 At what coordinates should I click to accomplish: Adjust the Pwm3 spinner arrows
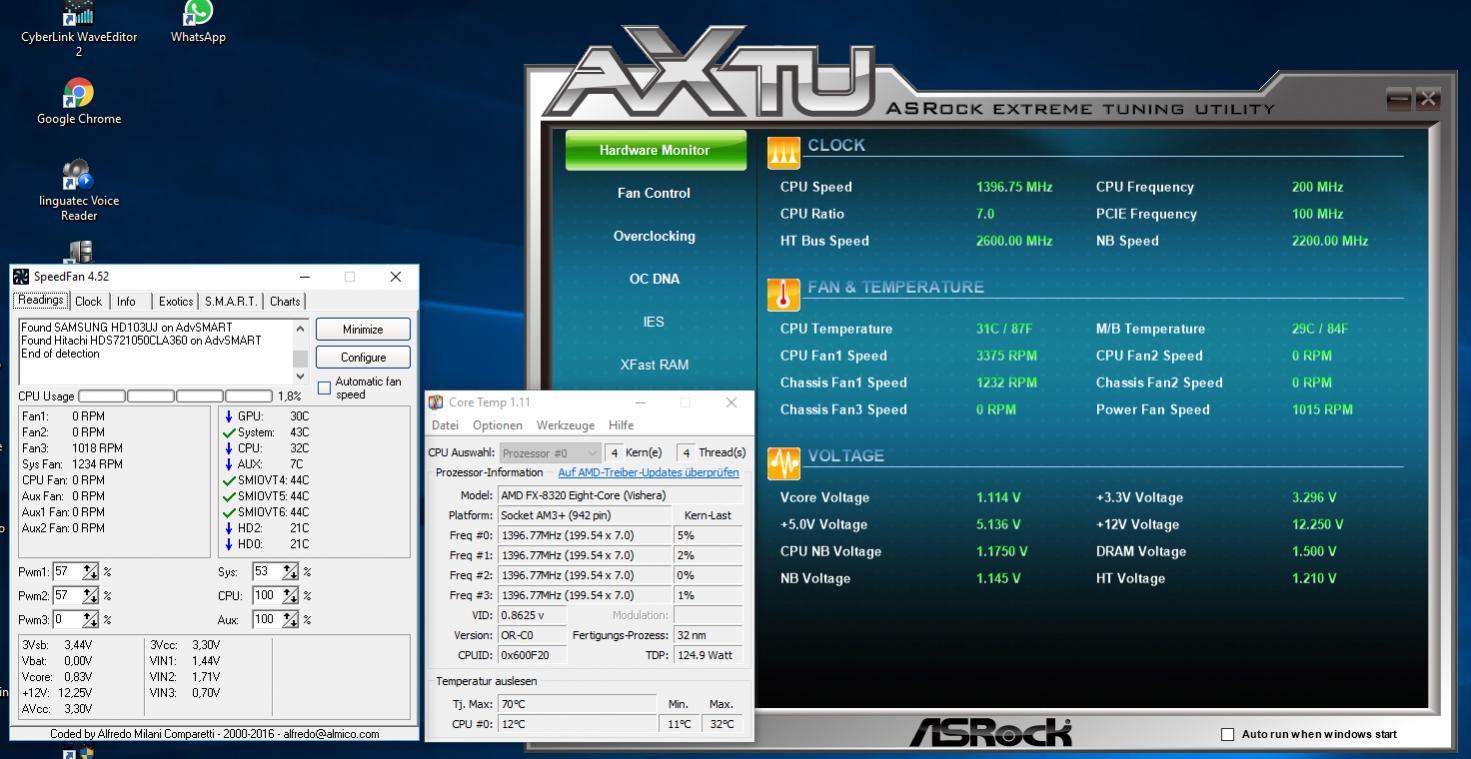coord(91,620)
